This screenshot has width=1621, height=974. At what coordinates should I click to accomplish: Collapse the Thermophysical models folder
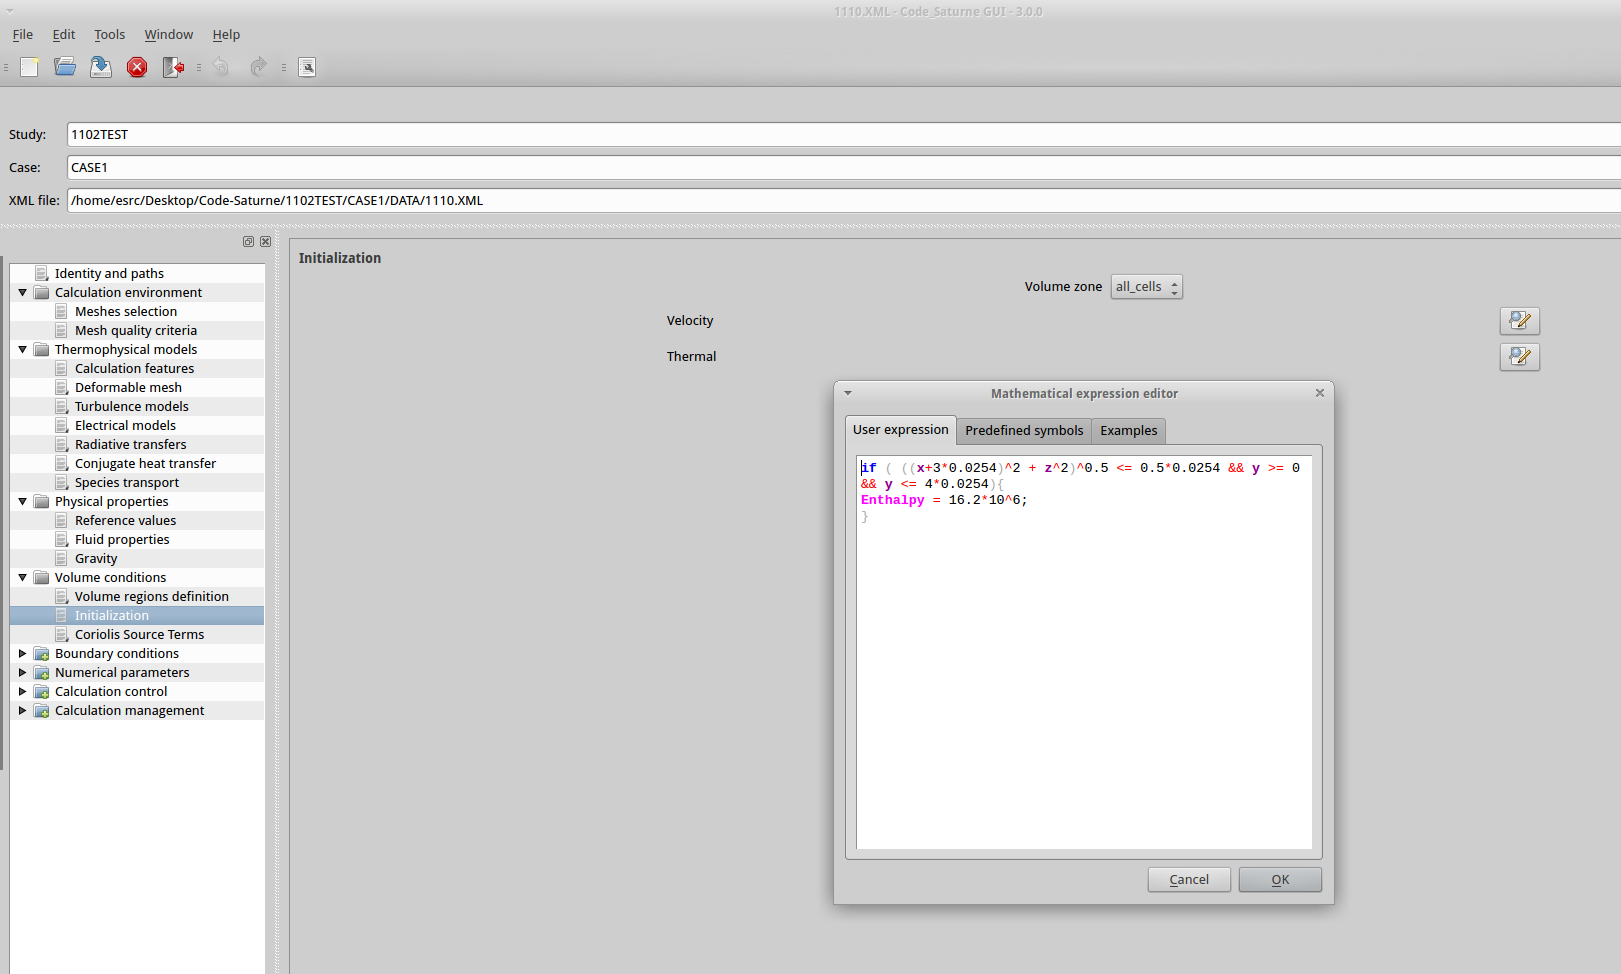tap(22, 349)
